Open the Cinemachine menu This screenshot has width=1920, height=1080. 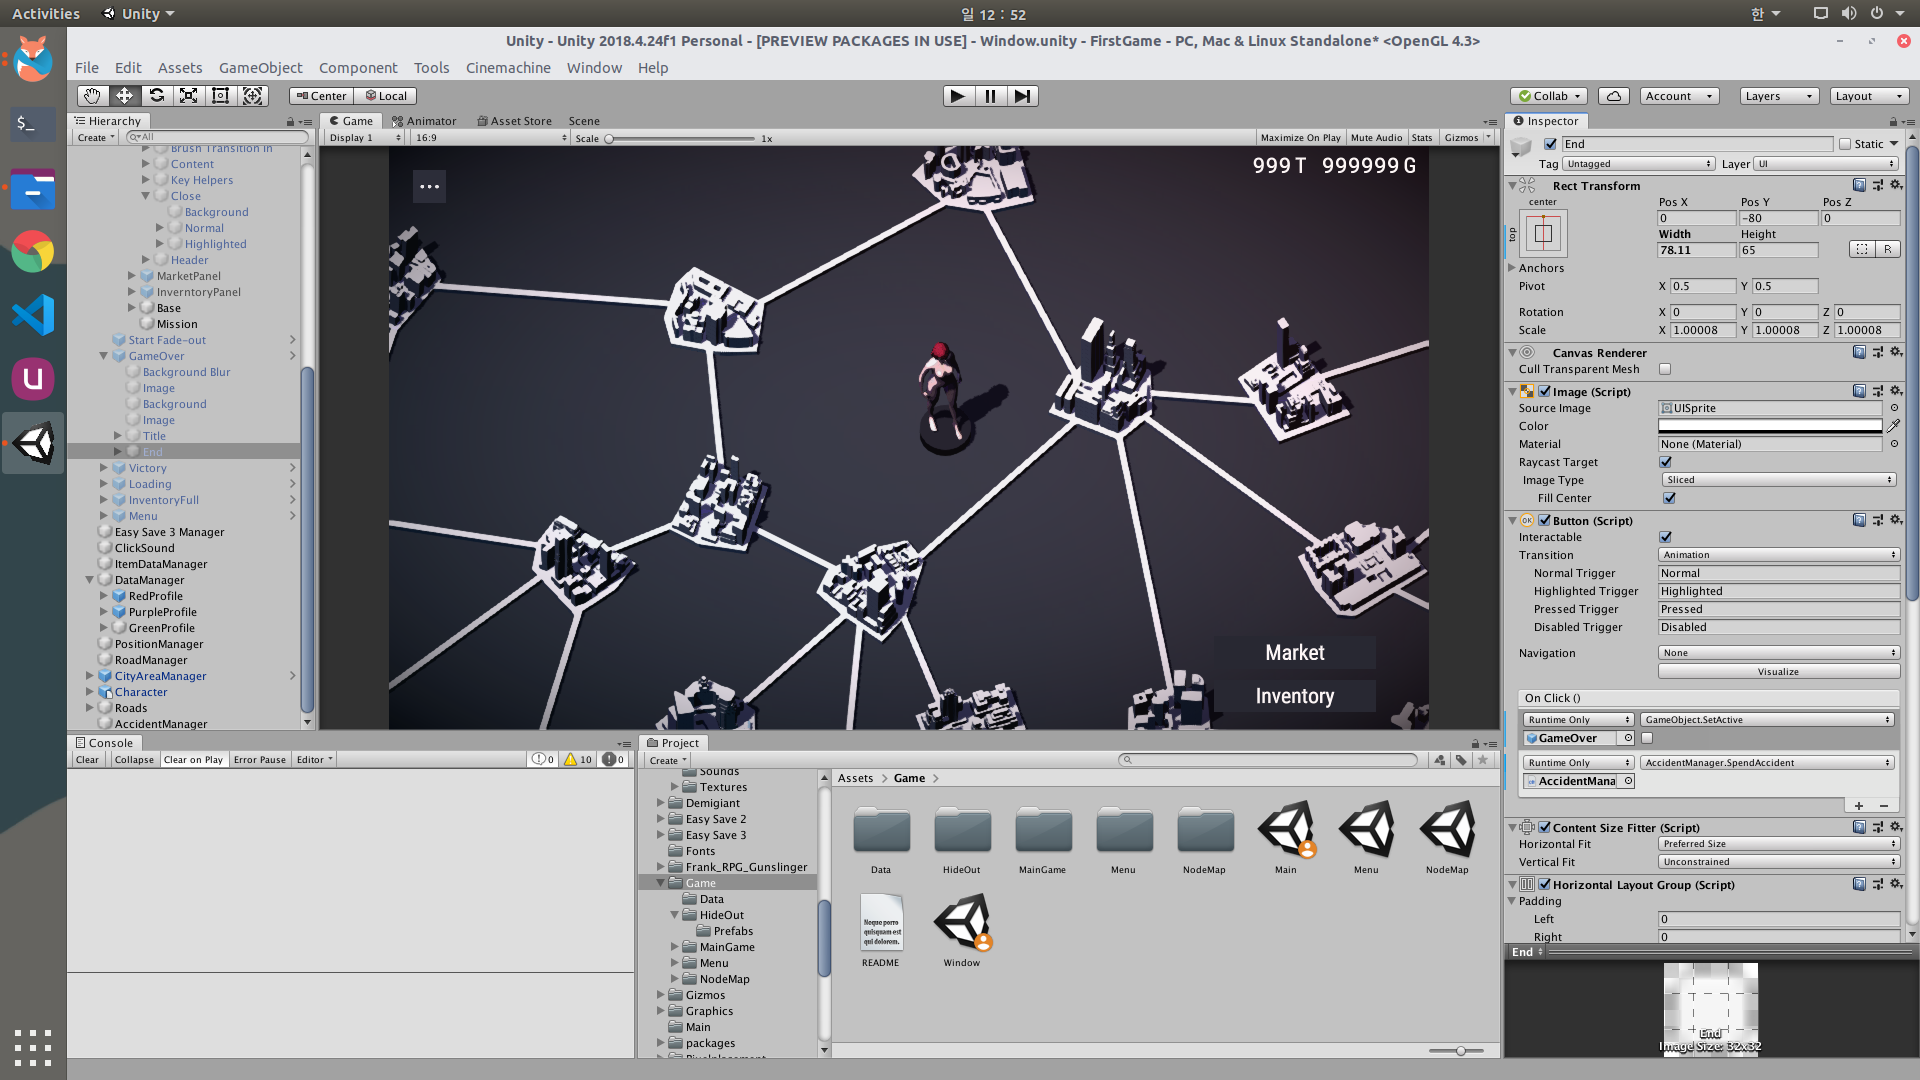(x=508, y=68)
